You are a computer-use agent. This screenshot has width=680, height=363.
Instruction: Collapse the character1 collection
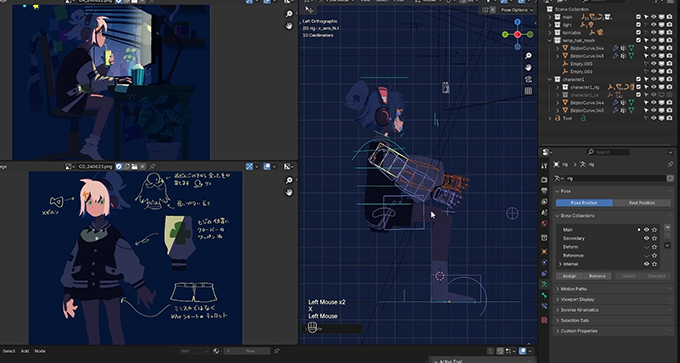click(x=550, y=79)
